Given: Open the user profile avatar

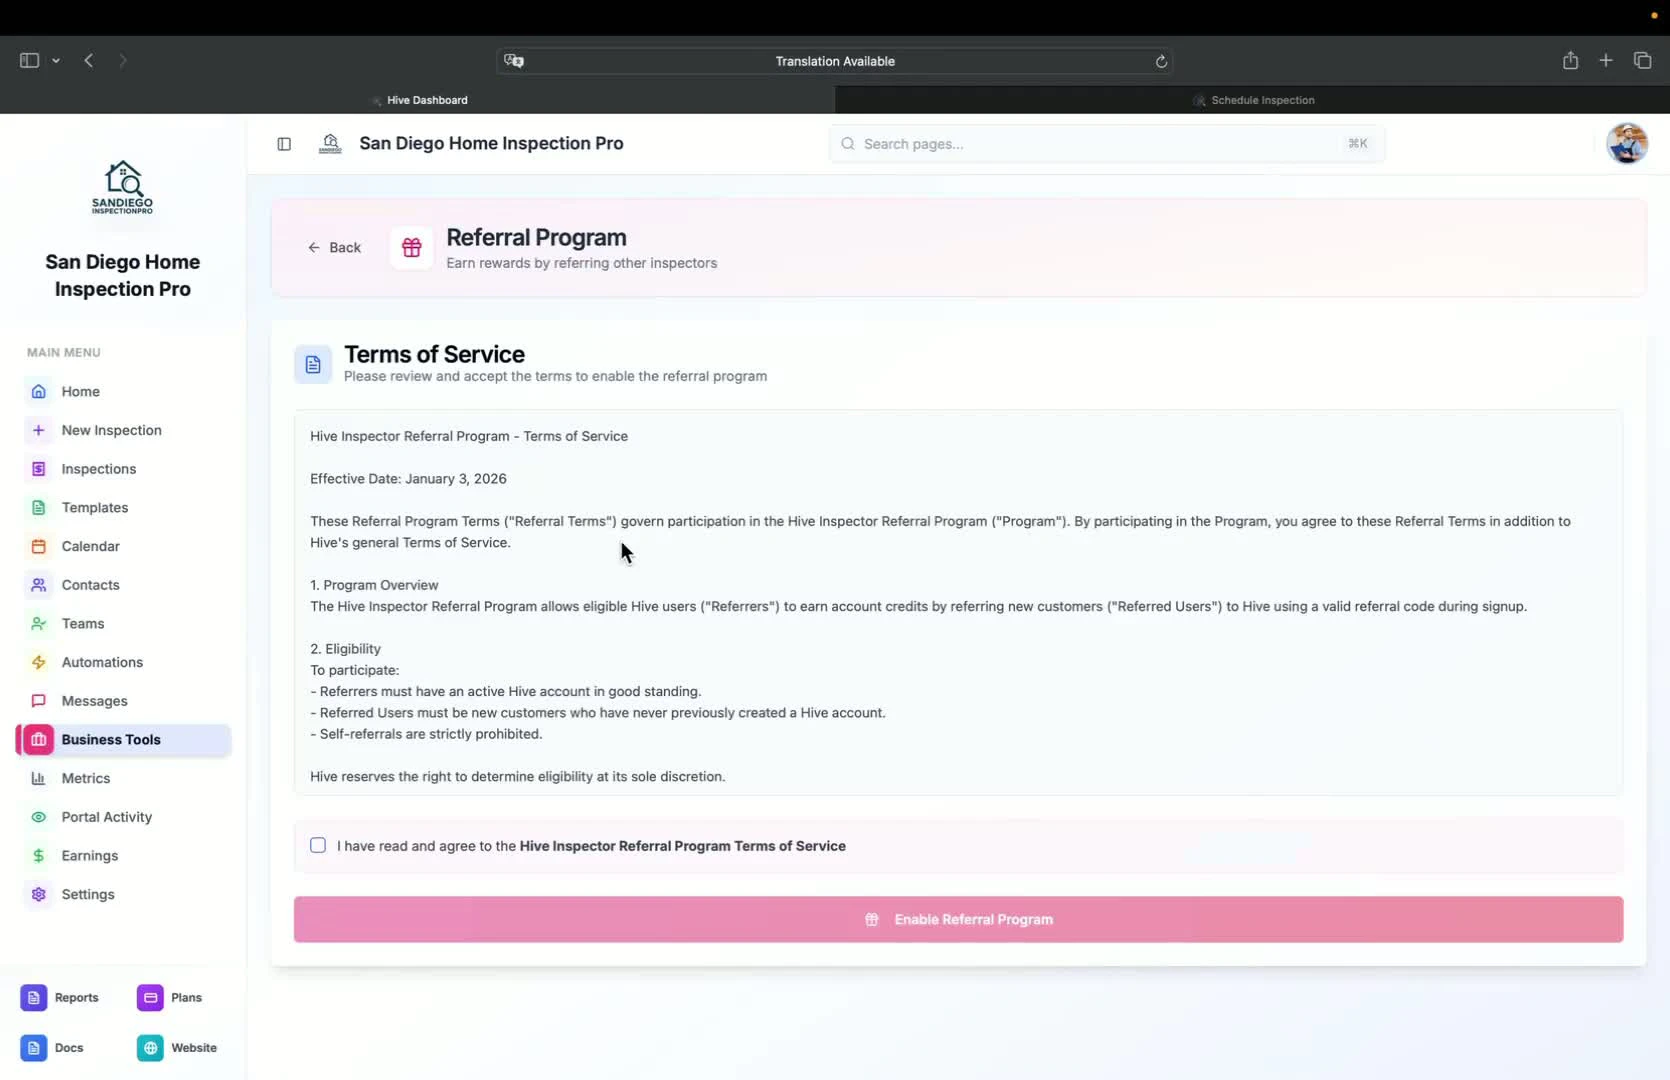Looking at the screenshot, I should coord(1627,144).
